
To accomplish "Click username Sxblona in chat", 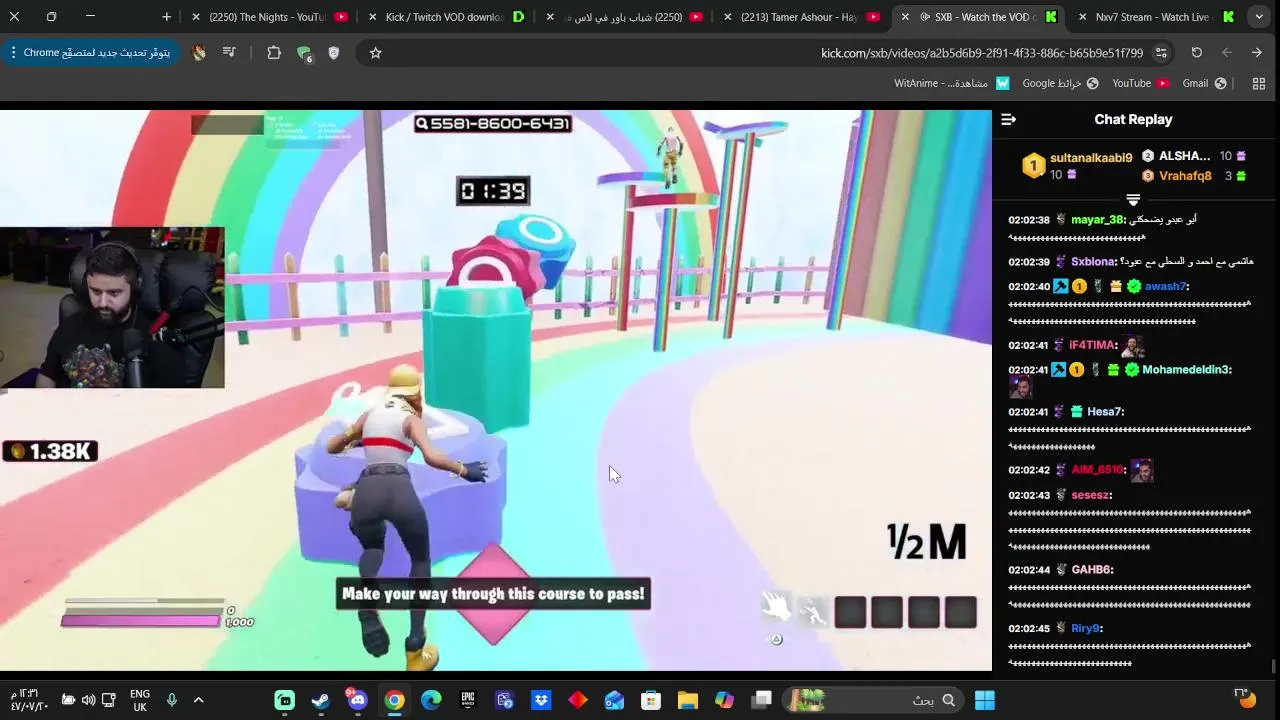I will click(1092, 262).
